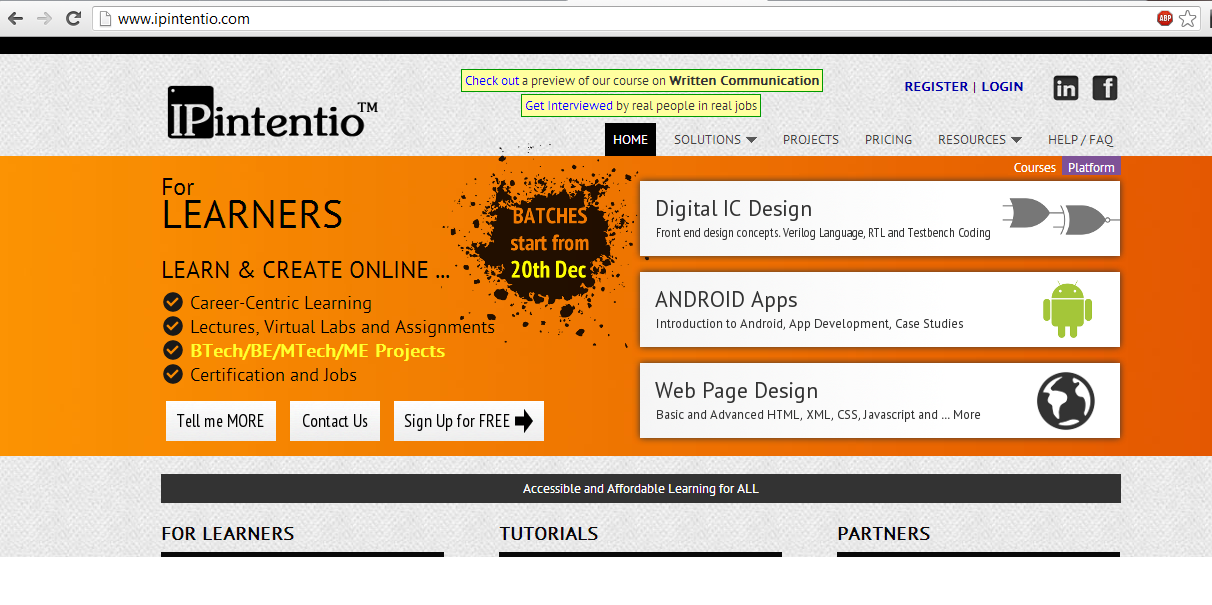Viewport: 1212px width, 605px height.
Task: Click Lectures, Virtual Labs and Assignments text
Action: [x=343, y=327]
